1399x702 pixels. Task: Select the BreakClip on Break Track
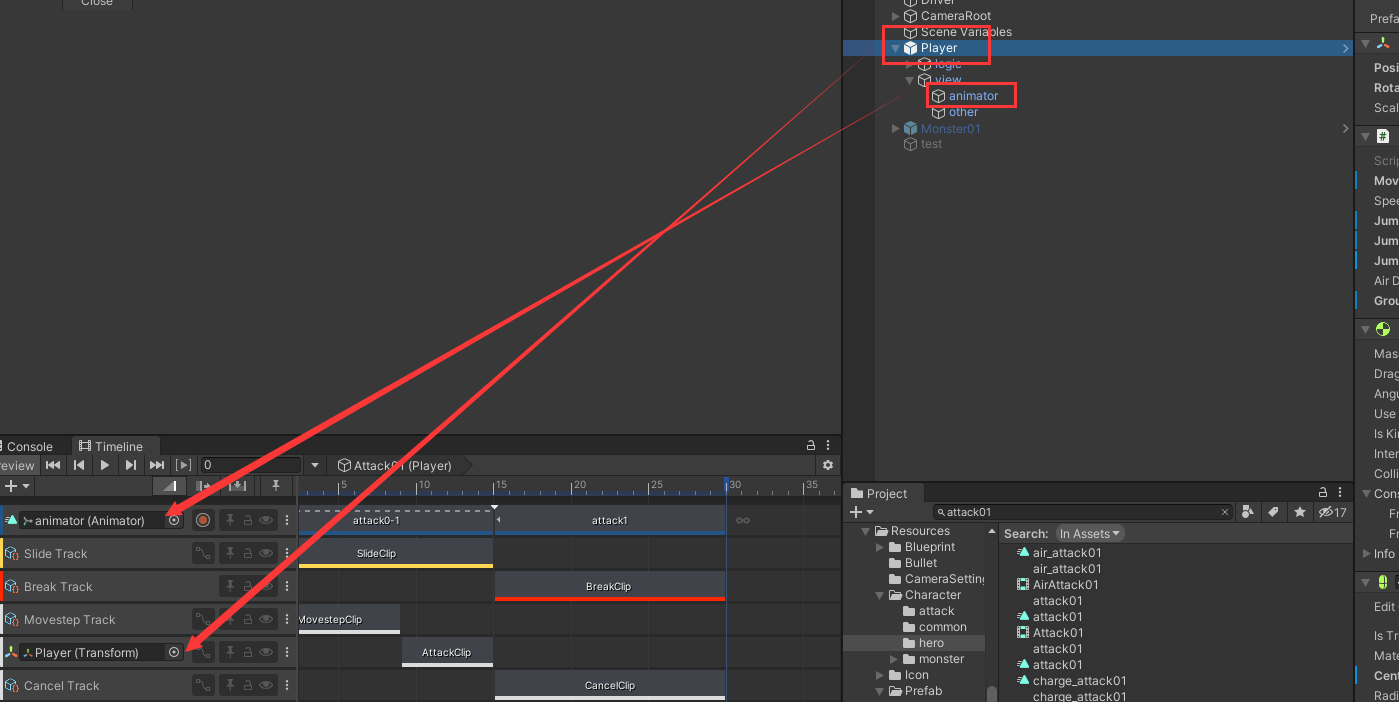tap(609, 586)
